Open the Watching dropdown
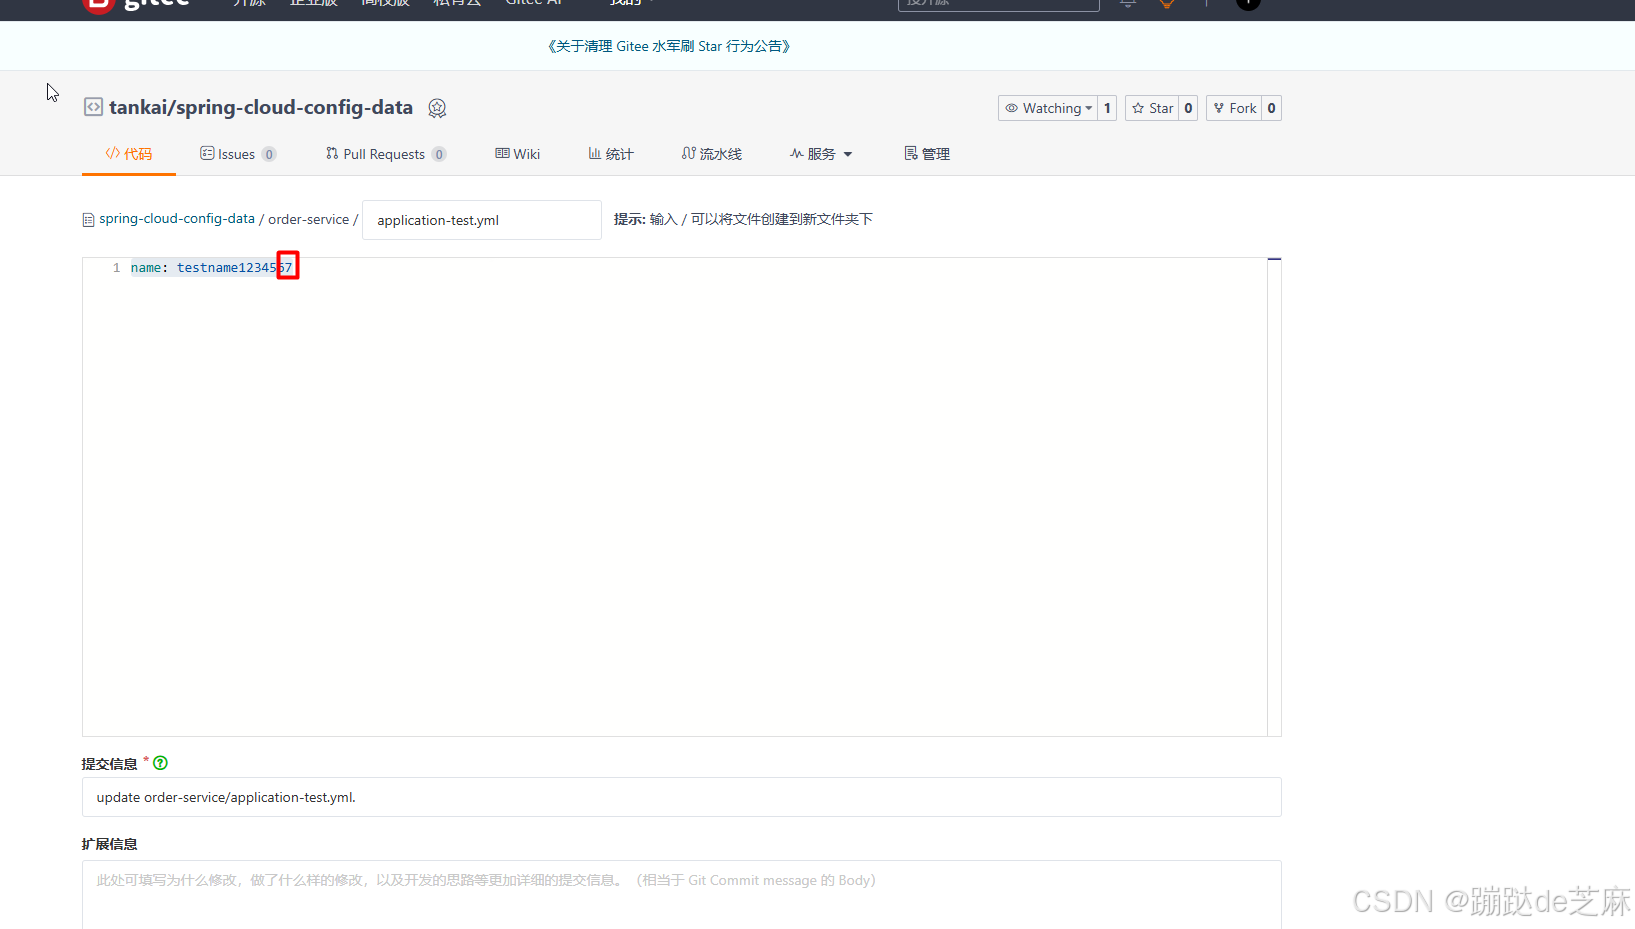The width and height of the screenshot is (1635, 929). (1049, 107)
